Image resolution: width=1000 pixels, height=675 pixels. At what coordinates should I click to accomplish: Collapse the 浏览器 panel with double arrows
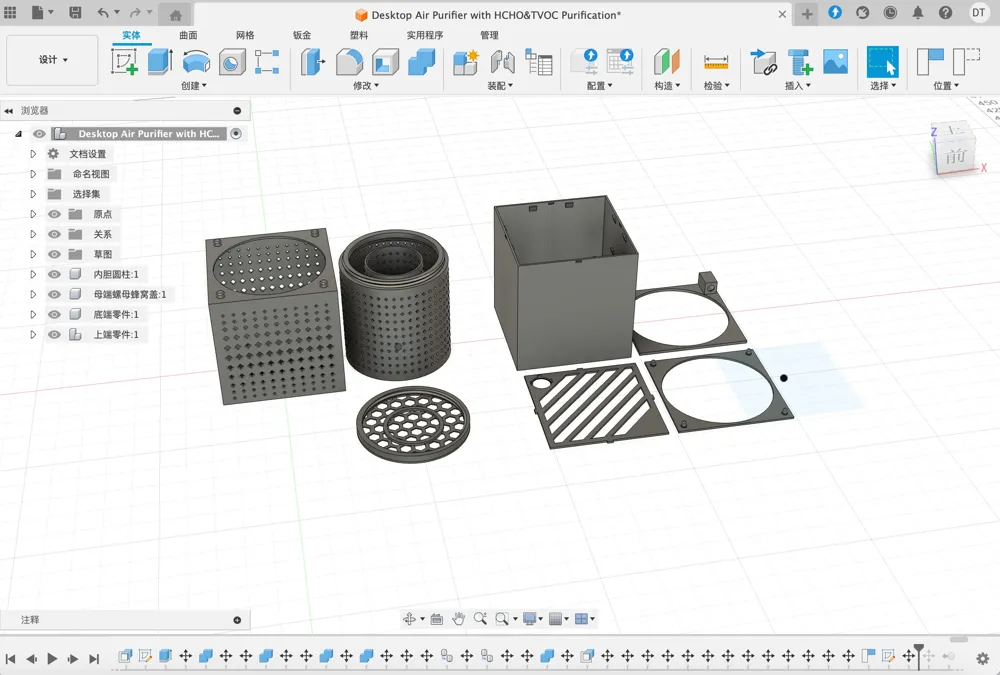coord(8,111)
